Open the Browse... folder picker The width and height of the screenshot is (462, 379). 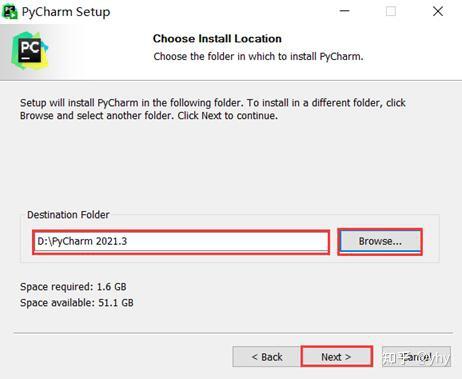tap(380, 241)
